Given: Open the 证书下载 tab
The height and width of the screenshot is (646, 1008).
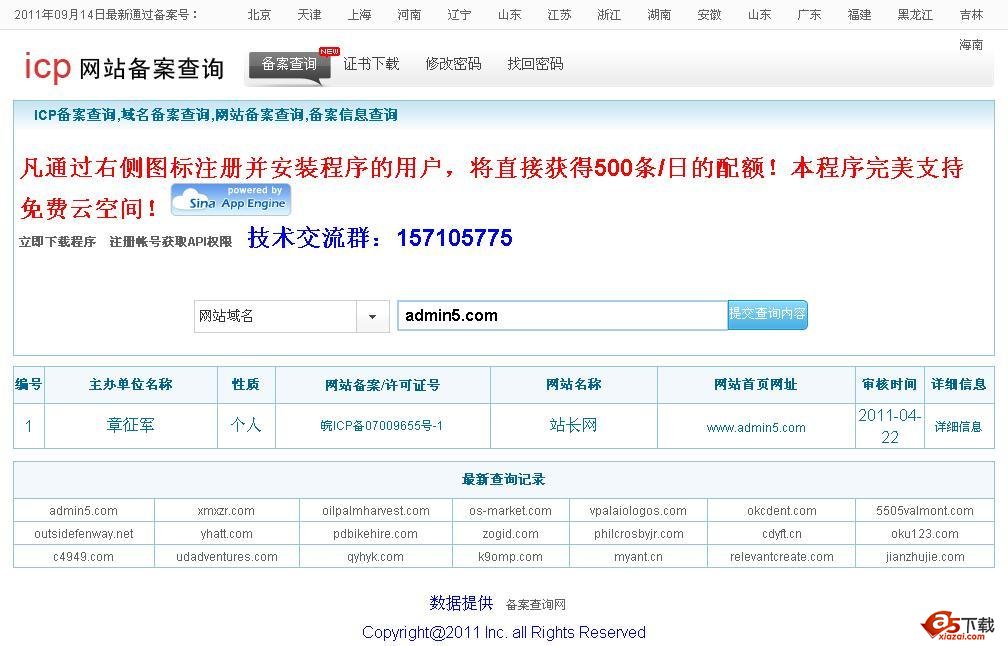Looking at the screenshot, I should [371, 64].
